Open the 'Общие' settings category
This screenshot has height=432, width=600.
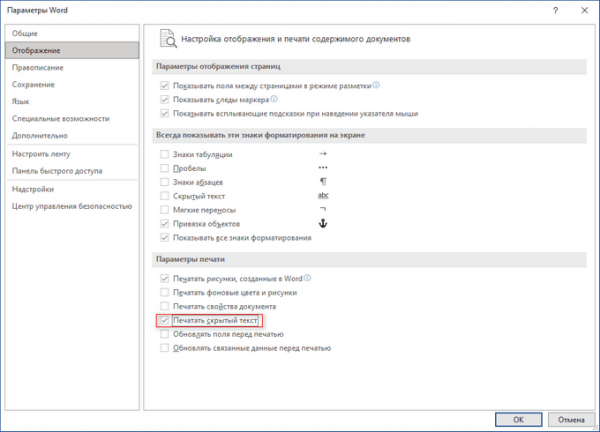tap(72, 33)
